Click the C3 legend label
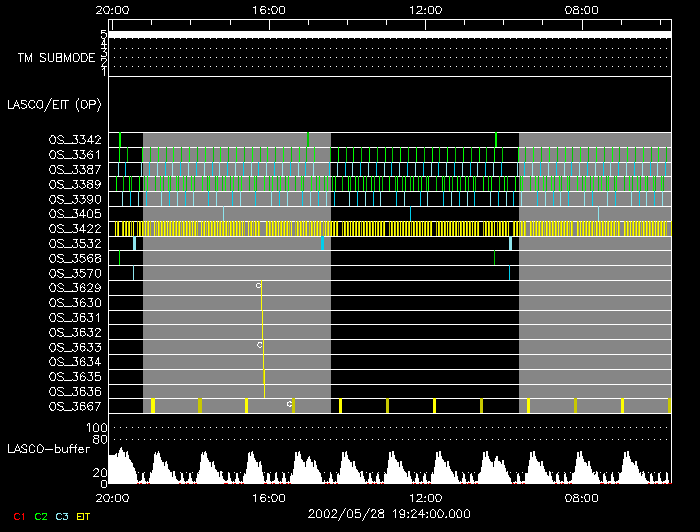The height and width of the screenshot is (532, 700). [x=62, y=516]
